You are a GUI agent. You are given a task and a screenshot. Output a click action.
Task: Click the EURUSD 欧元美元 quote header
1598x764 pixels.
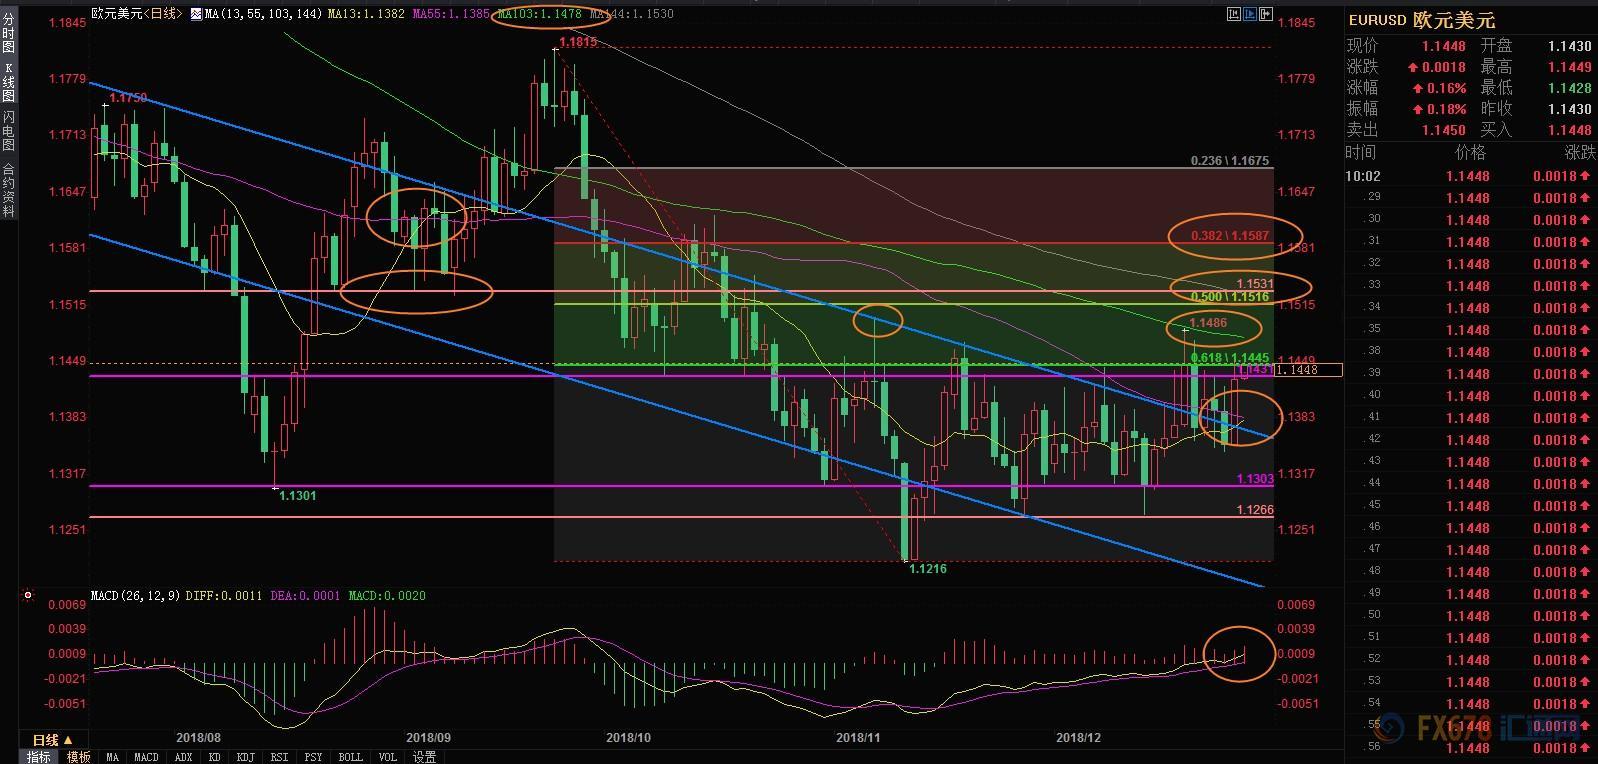pyautogui.click(x=1421, y=20)
